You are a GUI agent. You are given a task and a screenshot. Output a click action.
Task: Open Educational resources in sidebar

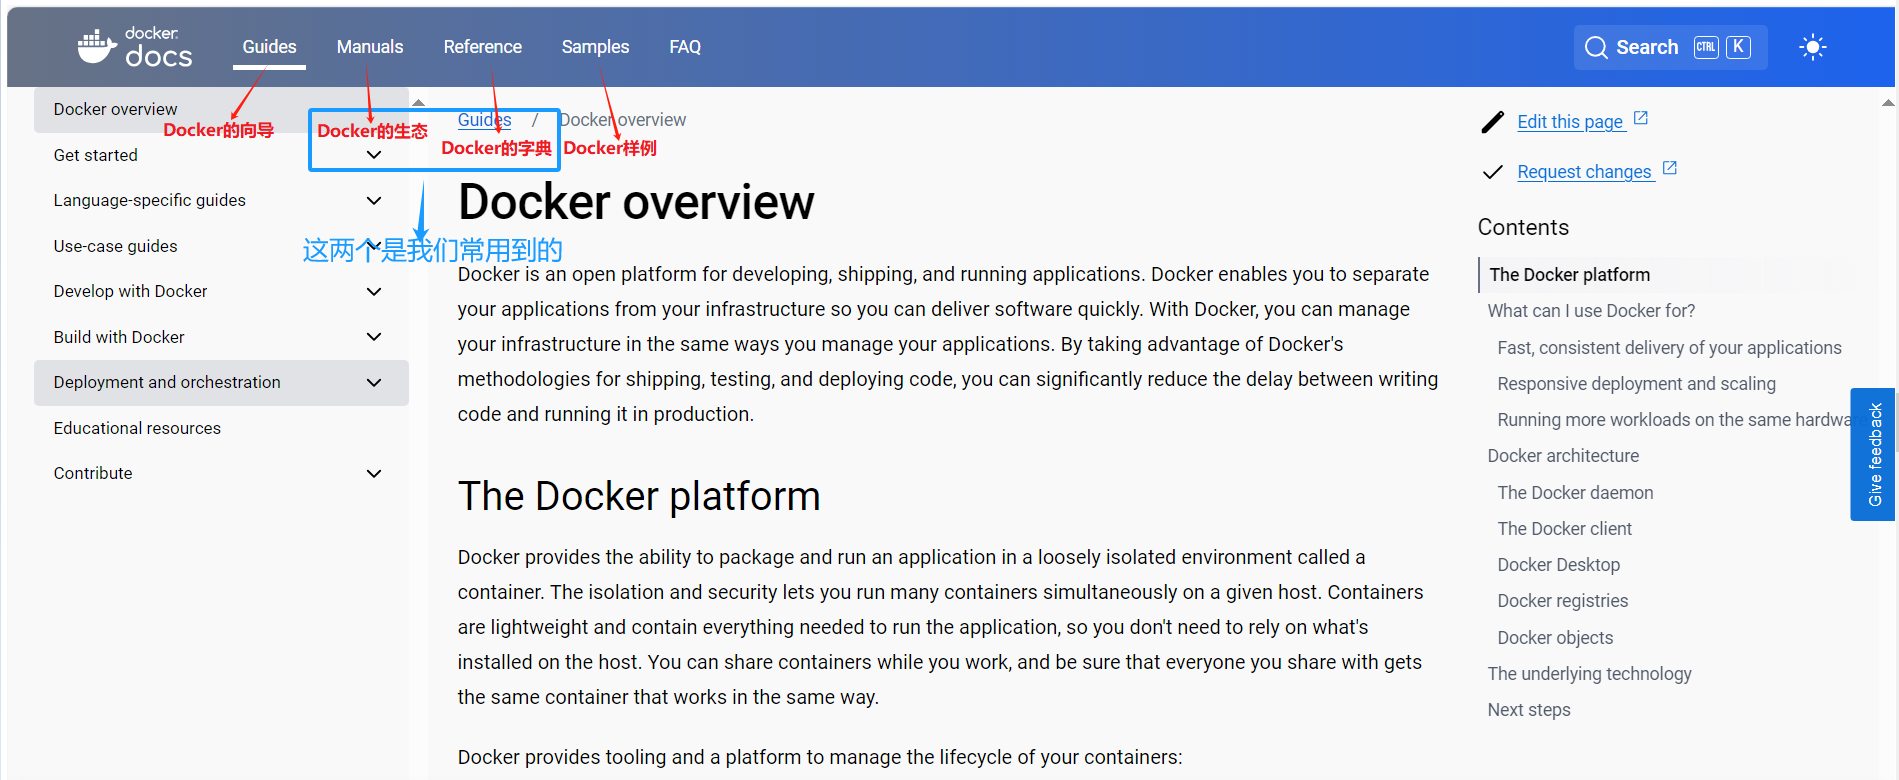point(137,428)
